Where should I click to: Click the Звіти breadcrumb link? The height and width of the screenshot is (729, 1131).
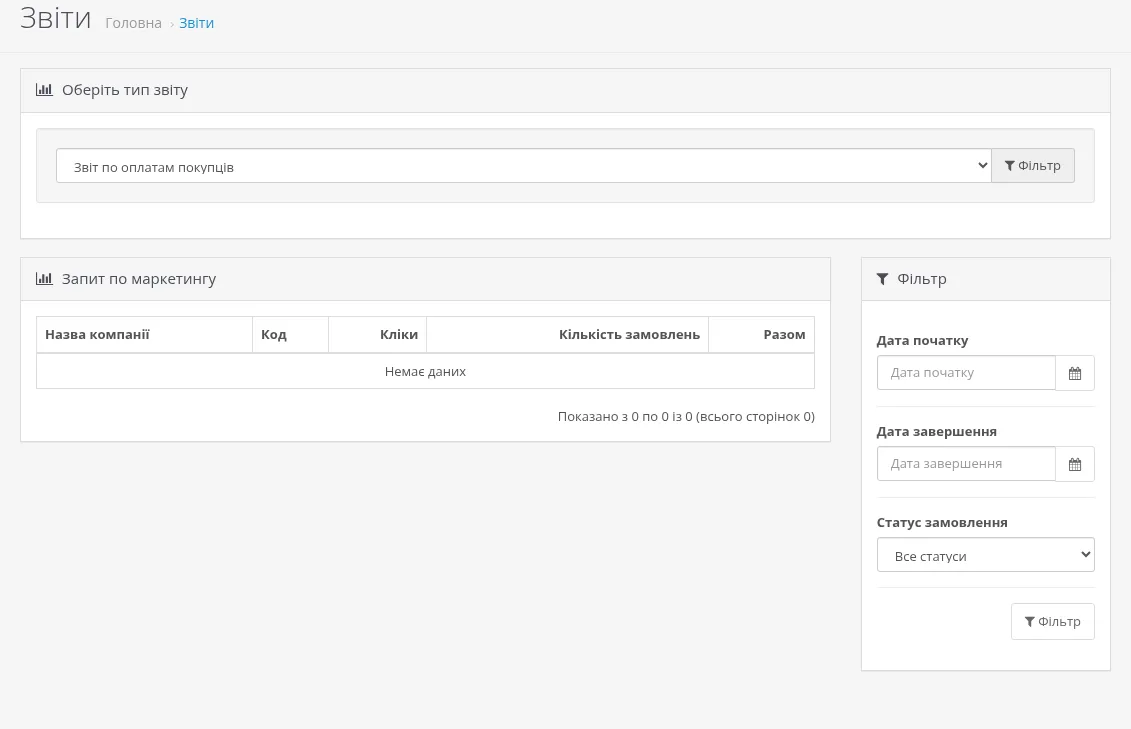tap(196, 23)
